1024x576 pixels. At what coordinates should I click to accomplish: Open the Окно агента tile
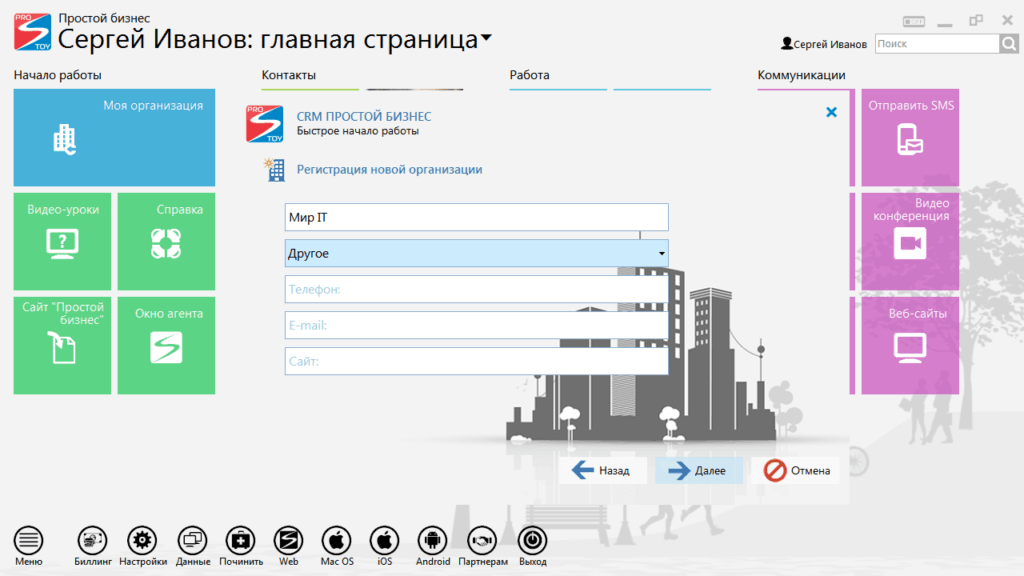pyautogui.click(x=166, y=345)
